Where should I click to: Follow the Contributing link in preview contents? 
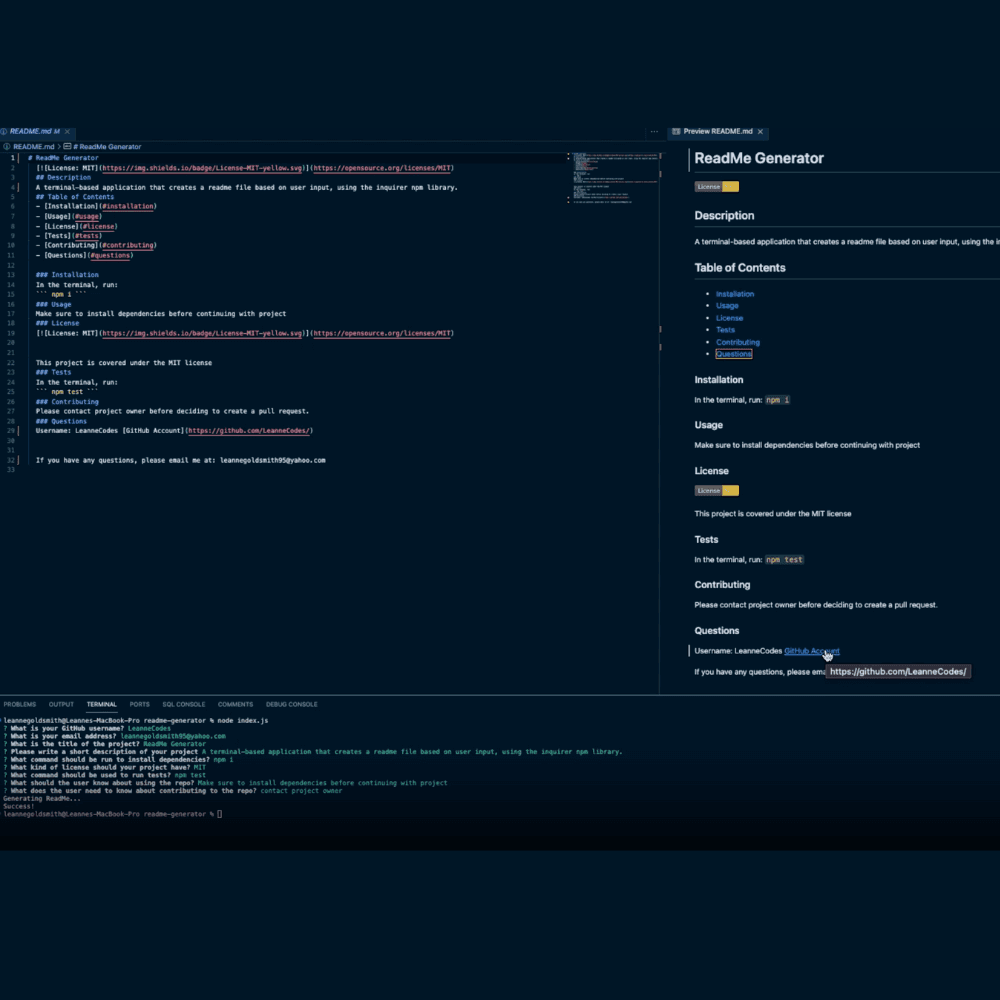coord(738,342)
